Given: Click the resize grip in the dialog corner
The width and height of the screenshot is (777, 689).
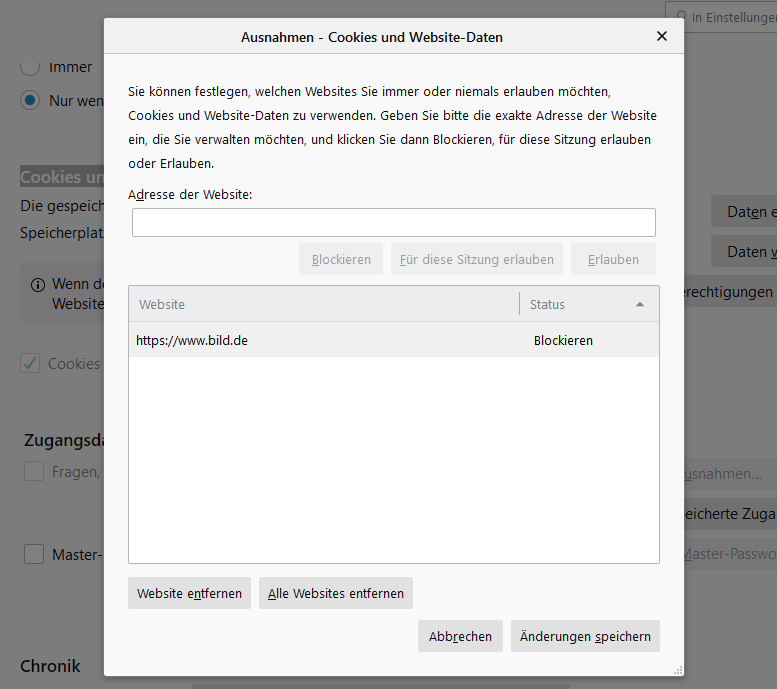Looking at the screenshot, I should 678,670.
